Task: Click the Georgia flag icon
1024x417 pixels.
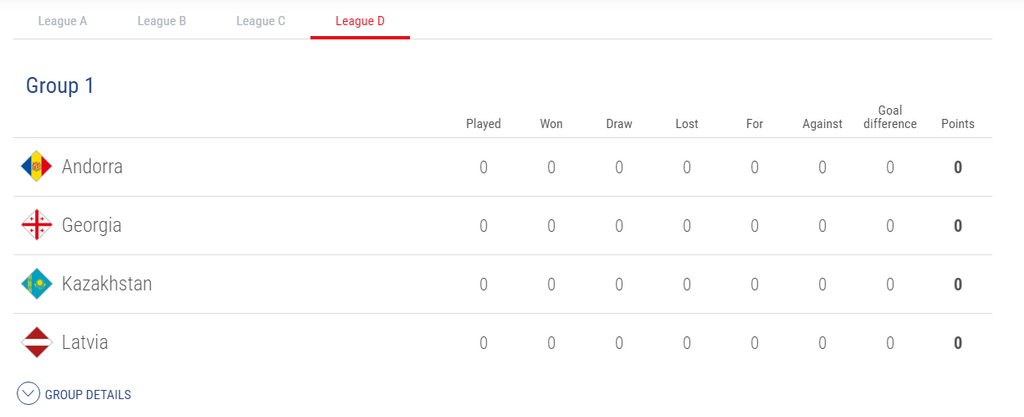Action: [36, 225]
